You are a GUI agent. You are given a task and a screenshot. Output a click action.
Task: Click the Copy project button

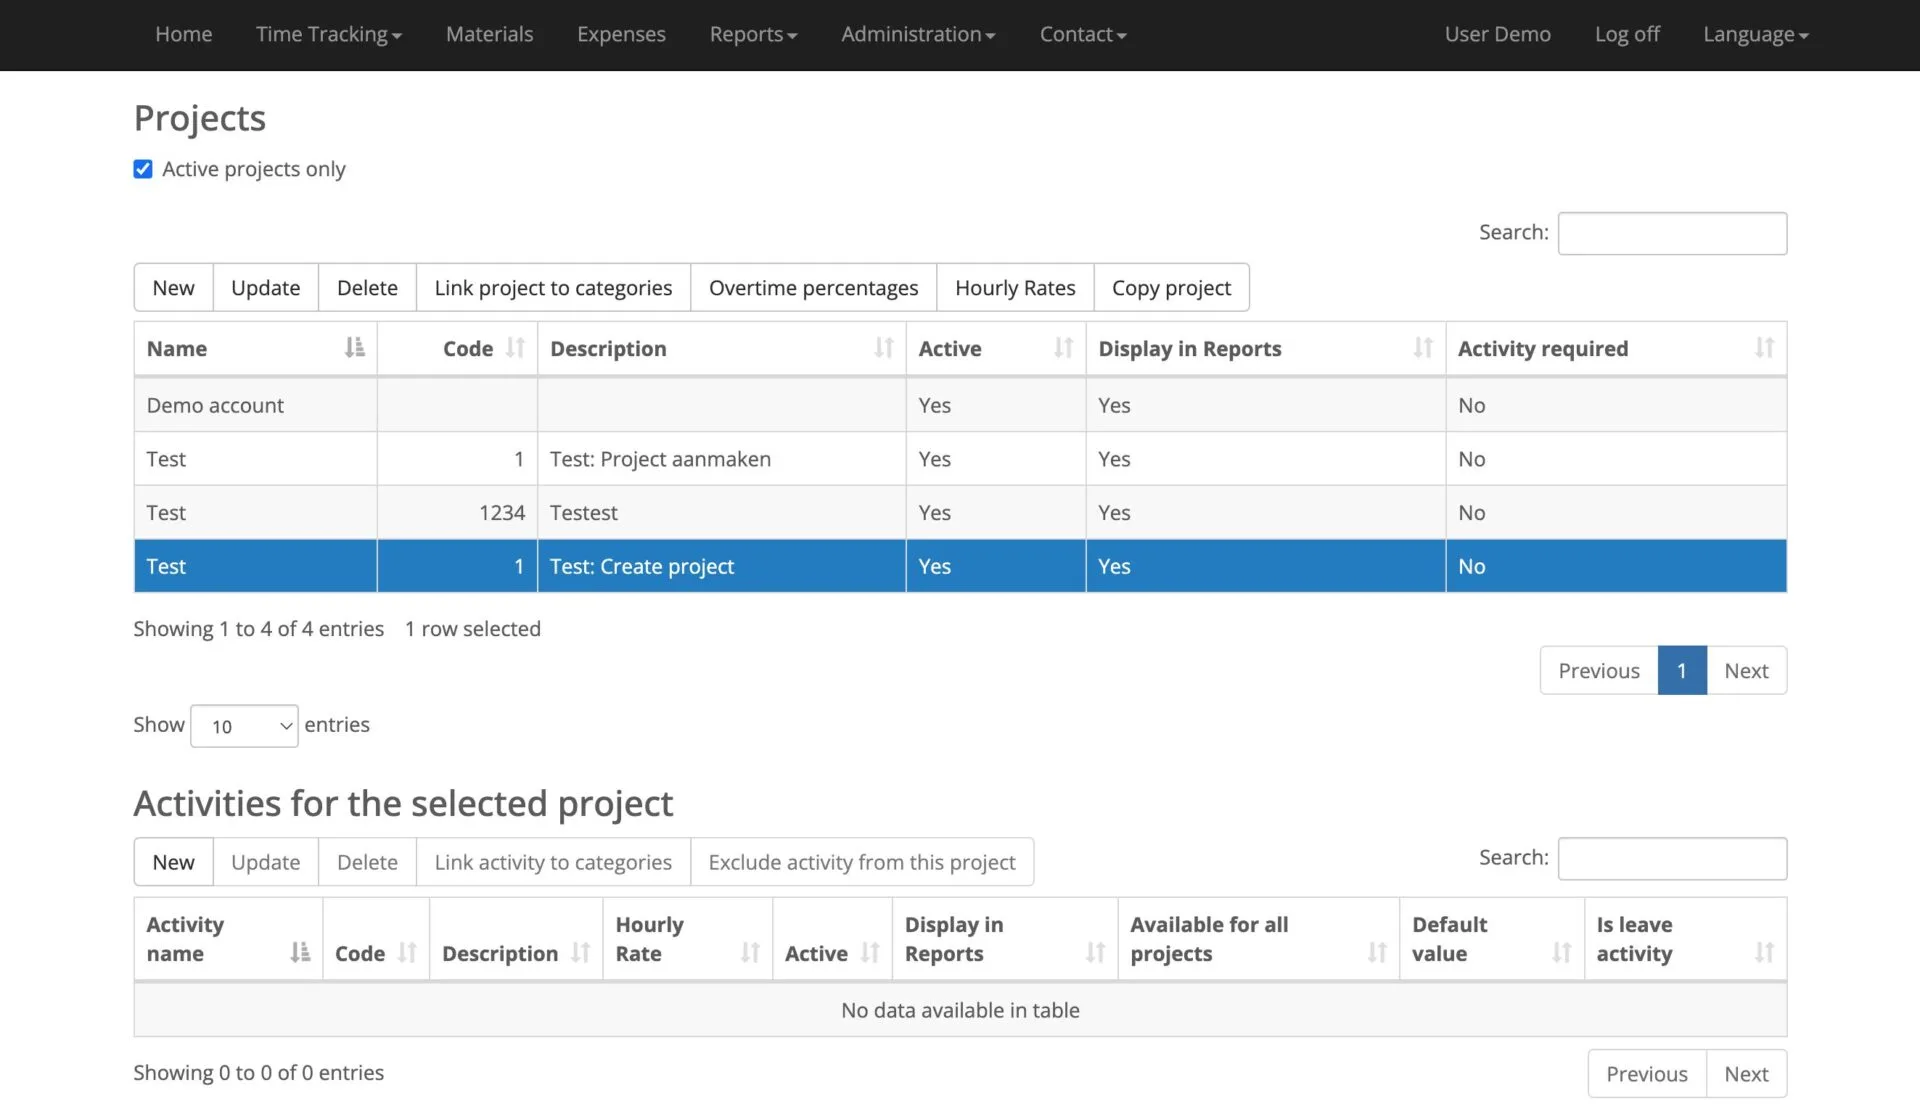(x=1171, y=288)
